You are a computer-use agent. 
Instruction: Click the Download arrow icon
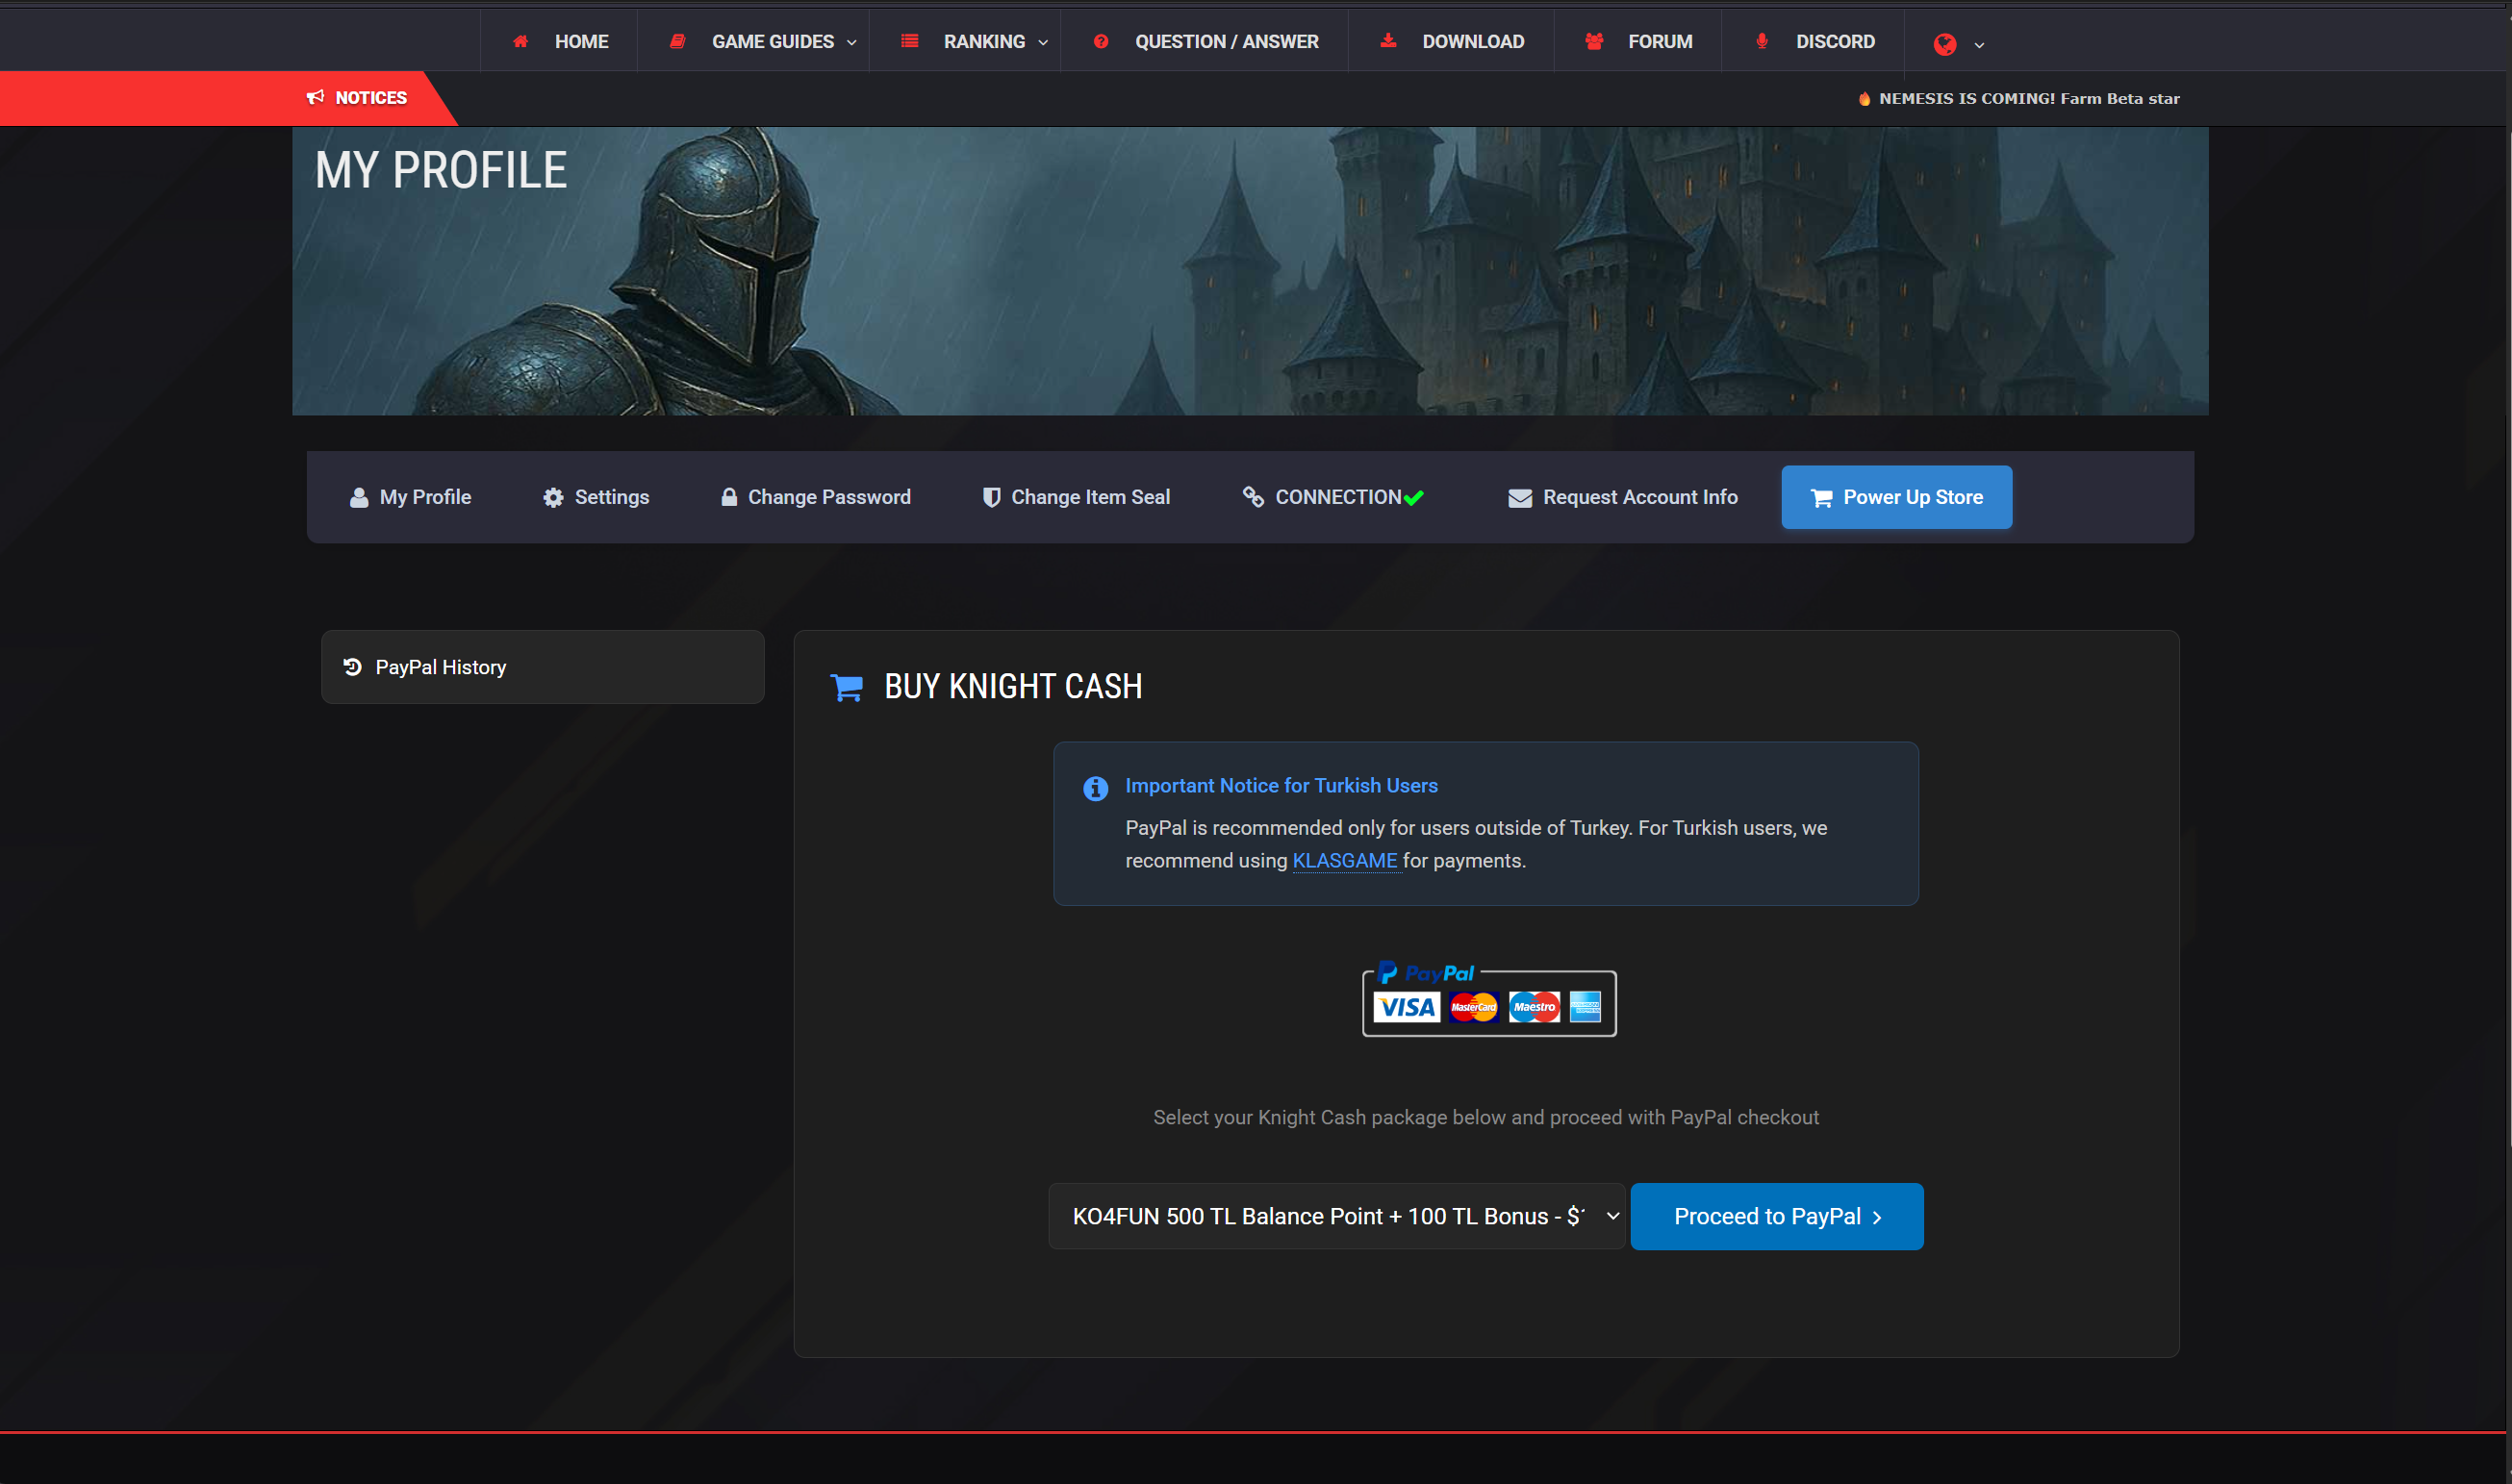1388,41
